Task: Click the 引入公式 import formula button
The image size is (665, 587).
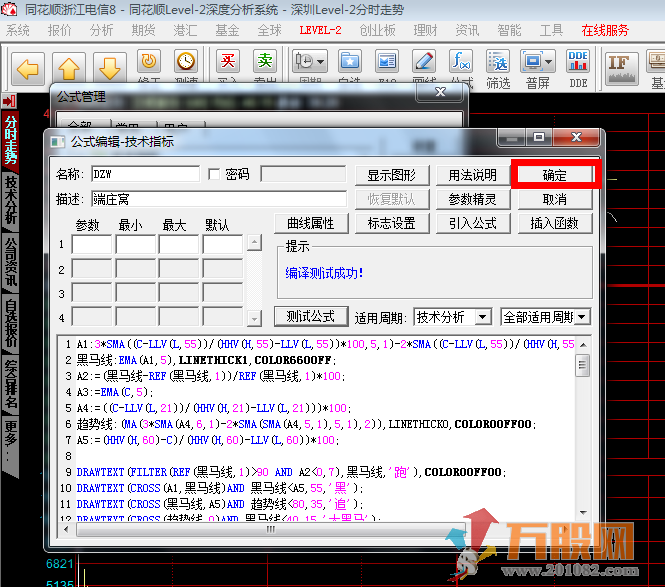Action: 473,223
